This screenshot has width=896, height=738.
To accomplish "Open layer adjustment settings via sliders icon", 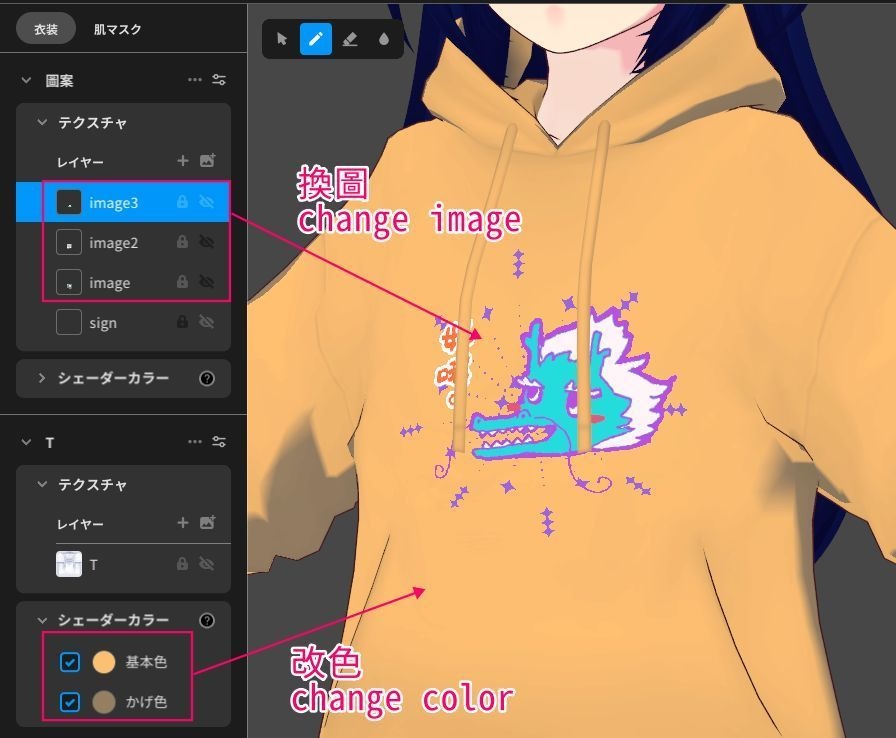I will (x=218, y=80).
